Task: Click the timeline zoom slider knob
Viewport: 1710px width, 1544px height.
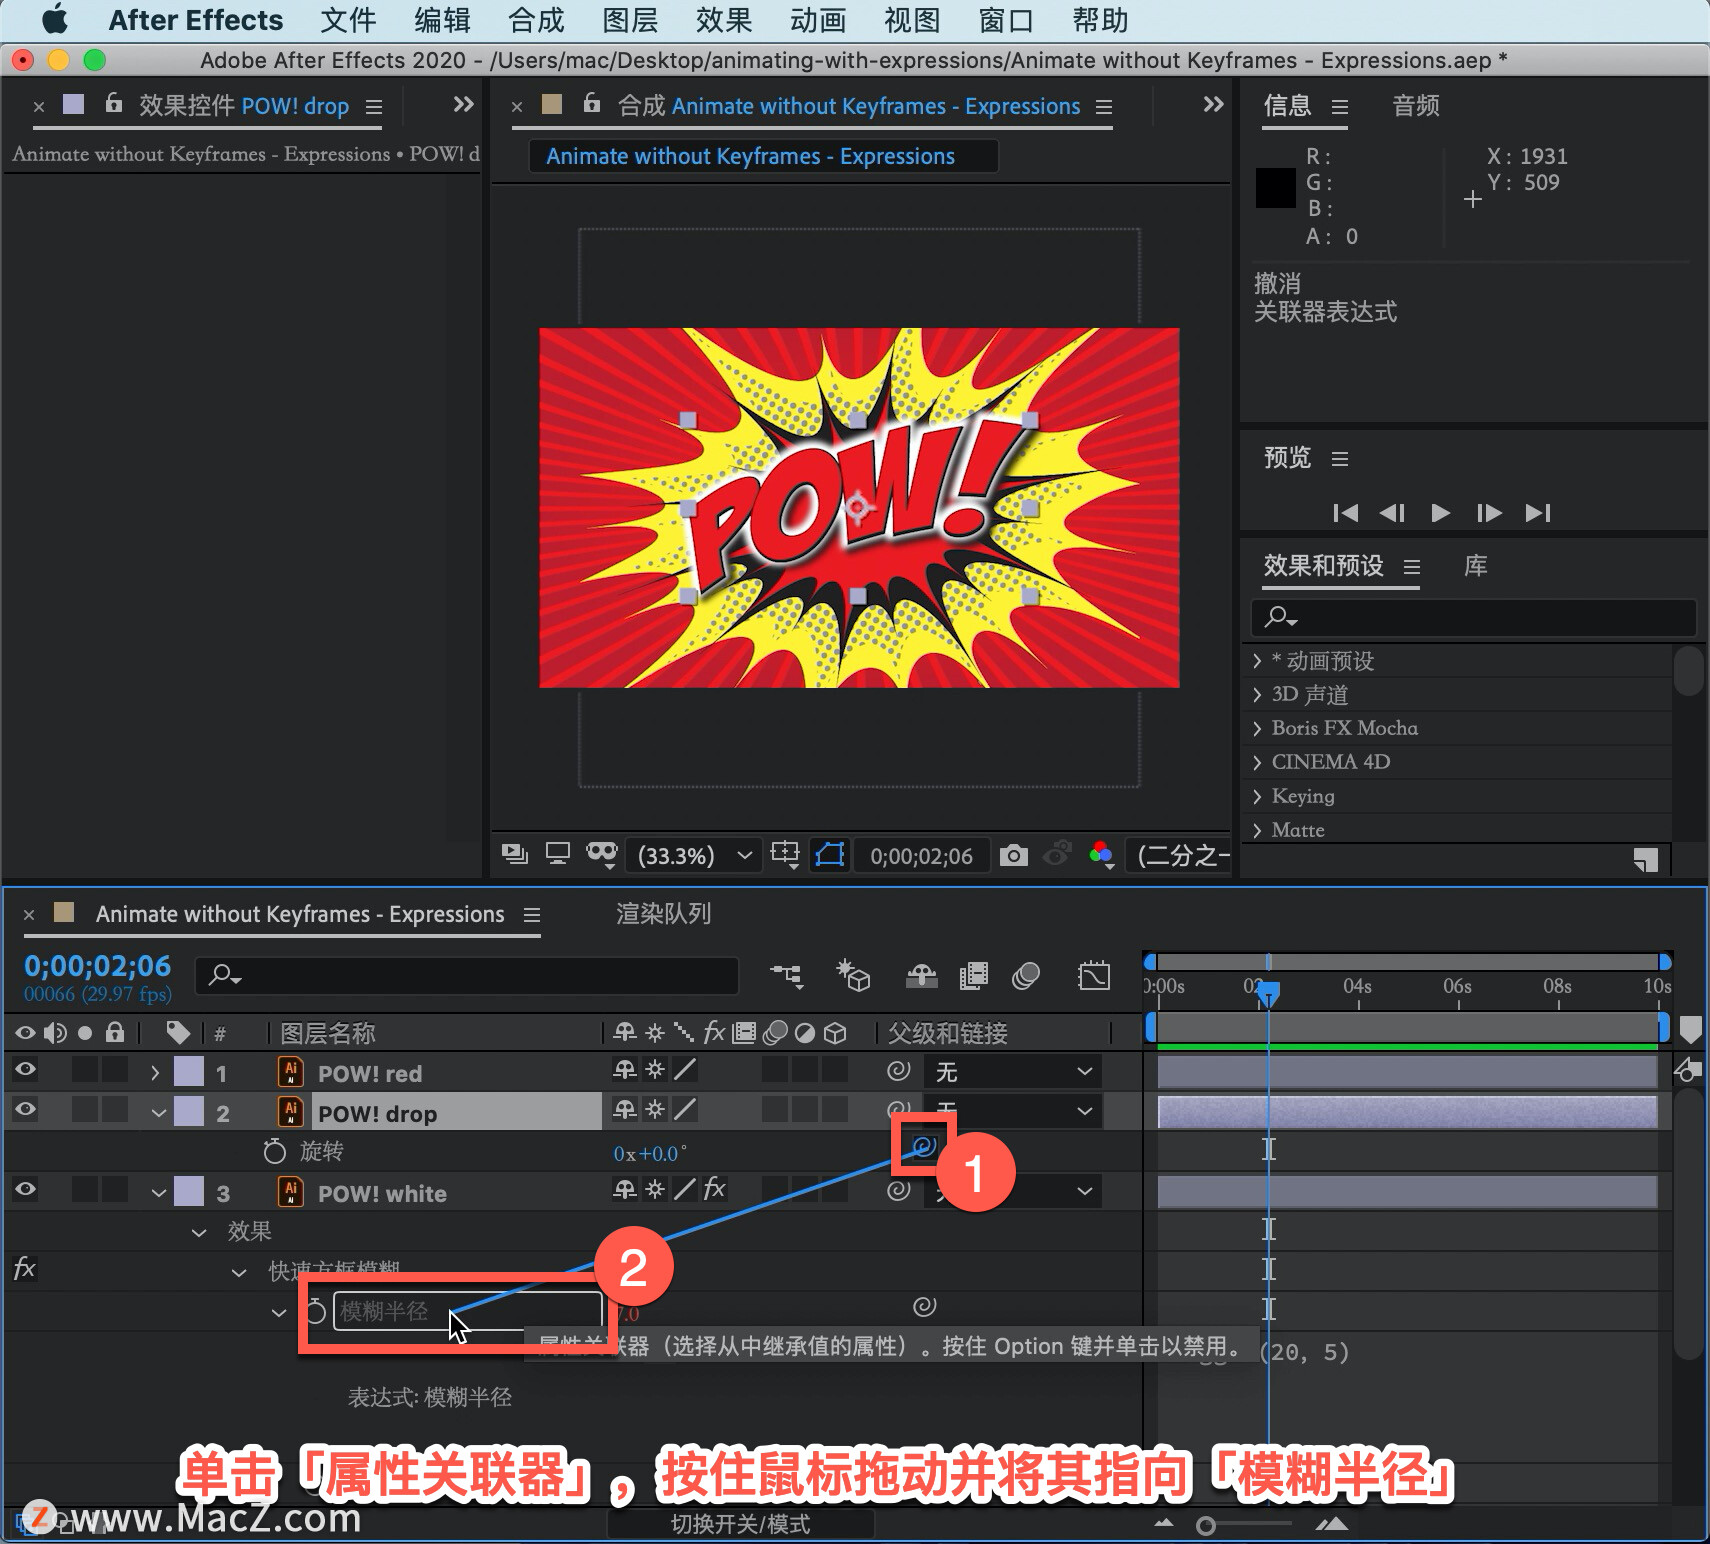Action: click(1207, 1526)
